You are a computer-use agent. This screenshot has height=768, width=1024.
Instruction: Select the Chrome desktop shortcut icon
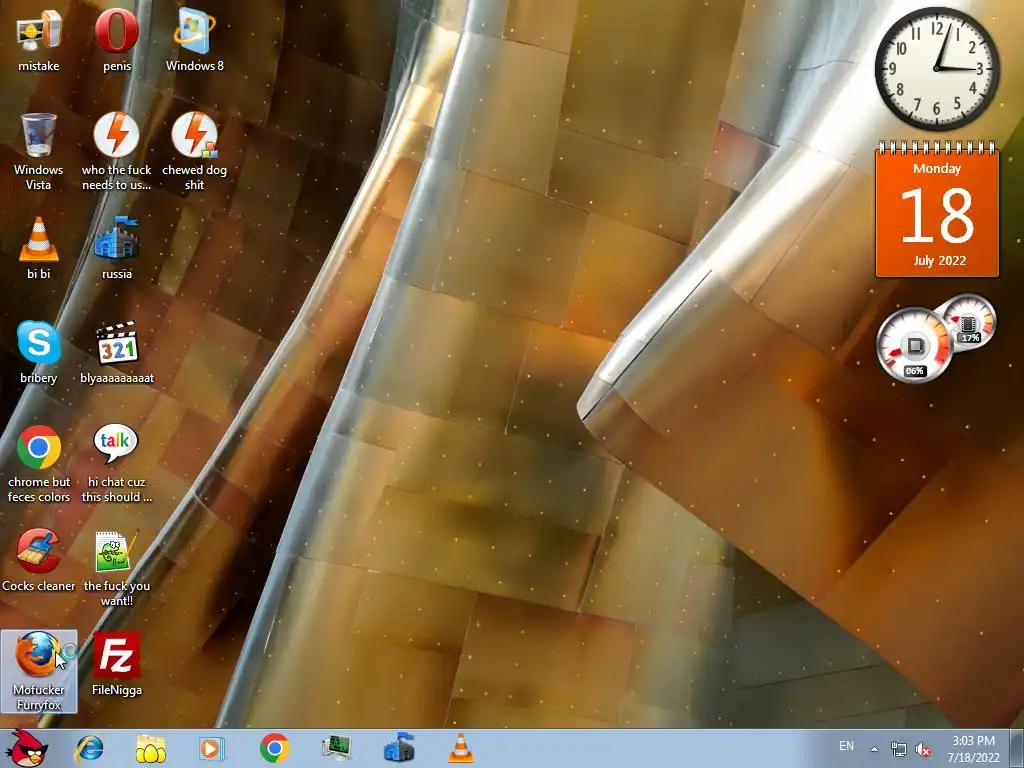coord(39,447)
